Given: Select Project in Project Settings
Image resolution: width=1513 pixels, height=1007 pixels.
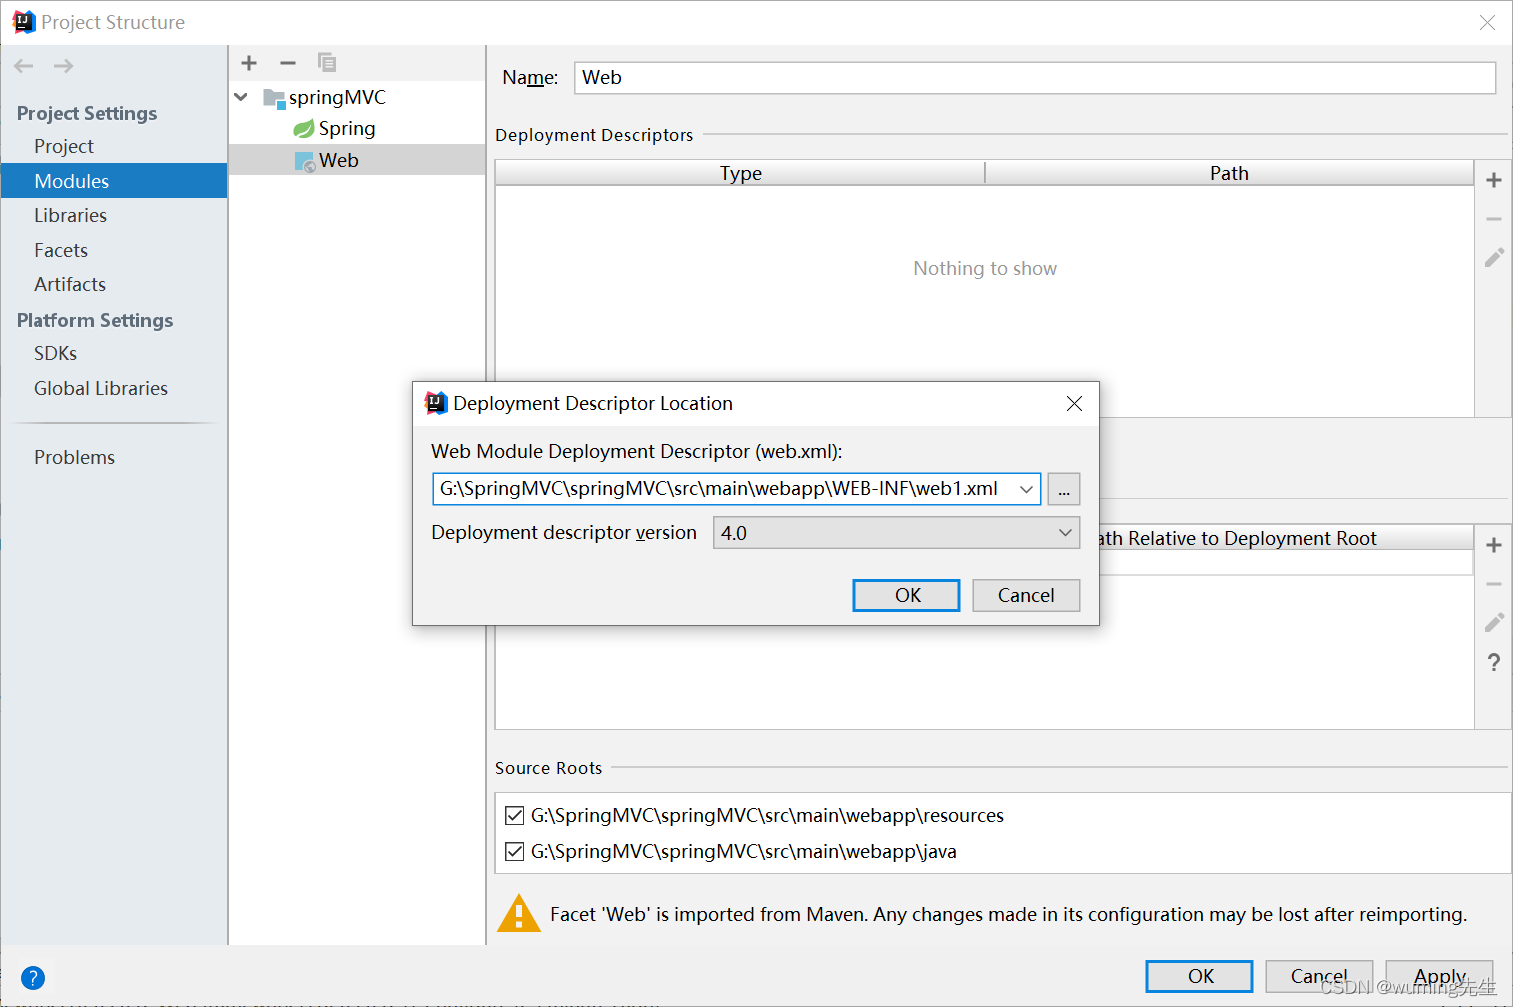Looking at the screenshot, I should click(x=64, y=146).
